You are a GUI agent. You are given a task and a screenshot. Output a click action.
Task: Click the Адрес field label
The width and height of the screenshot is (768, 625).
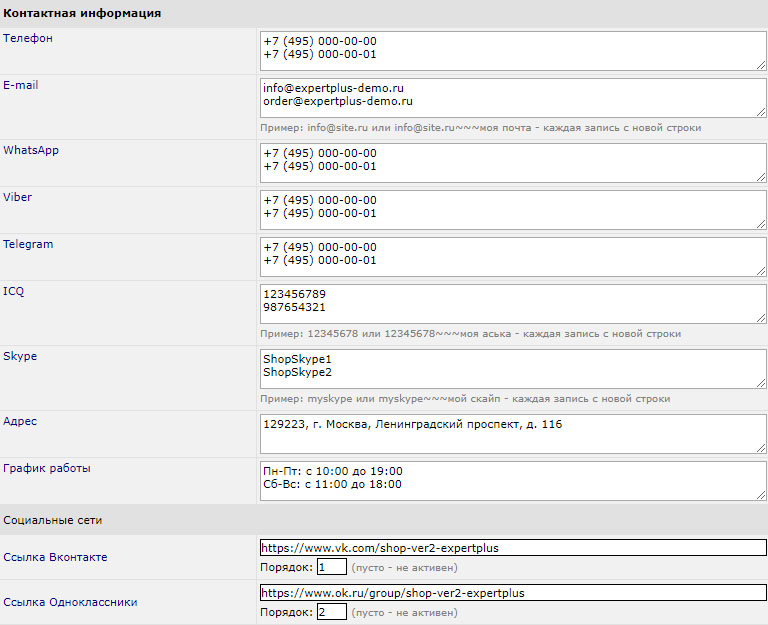tap(20, 421)
